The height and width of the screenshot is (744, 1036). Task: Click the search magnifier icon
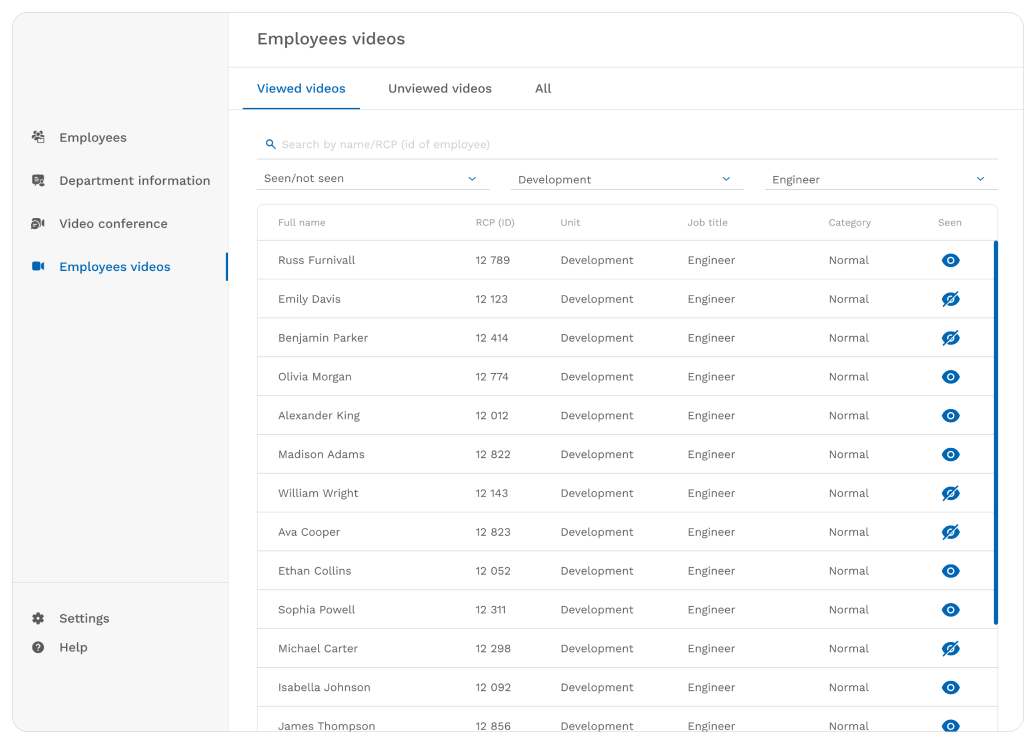point(270,144)
